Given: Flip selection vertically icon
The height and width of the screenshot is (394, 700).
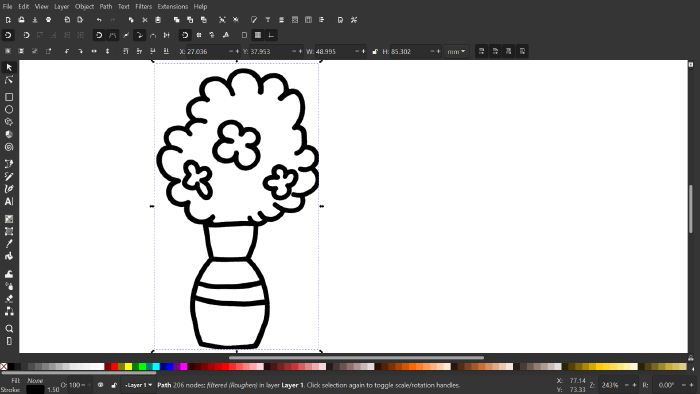Looking at the screenshot, I should click(x=108, y=51).
